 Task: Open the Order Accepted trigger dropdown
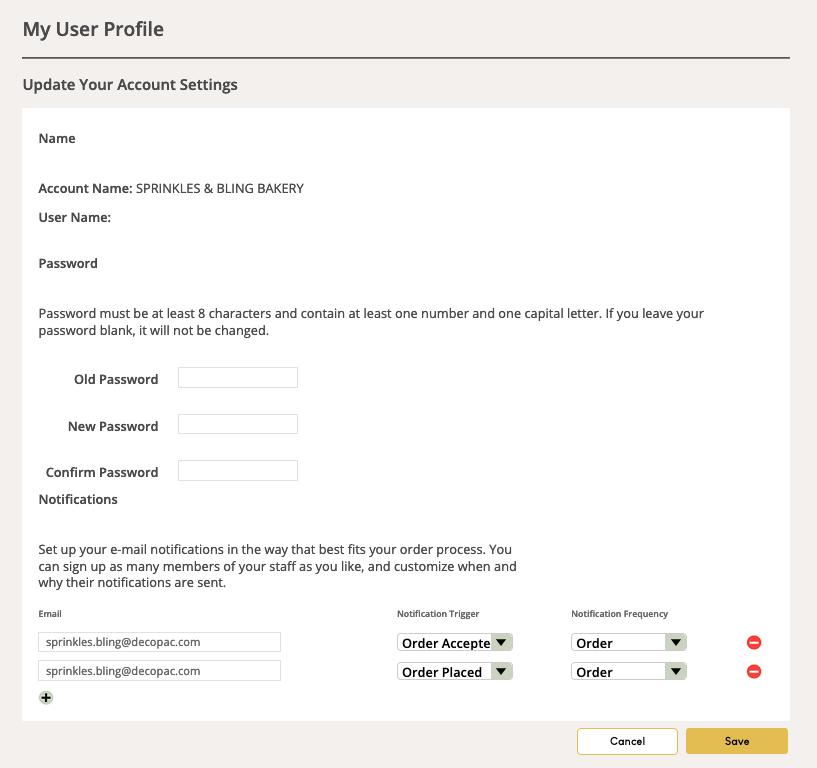click(x=454, y=642)
